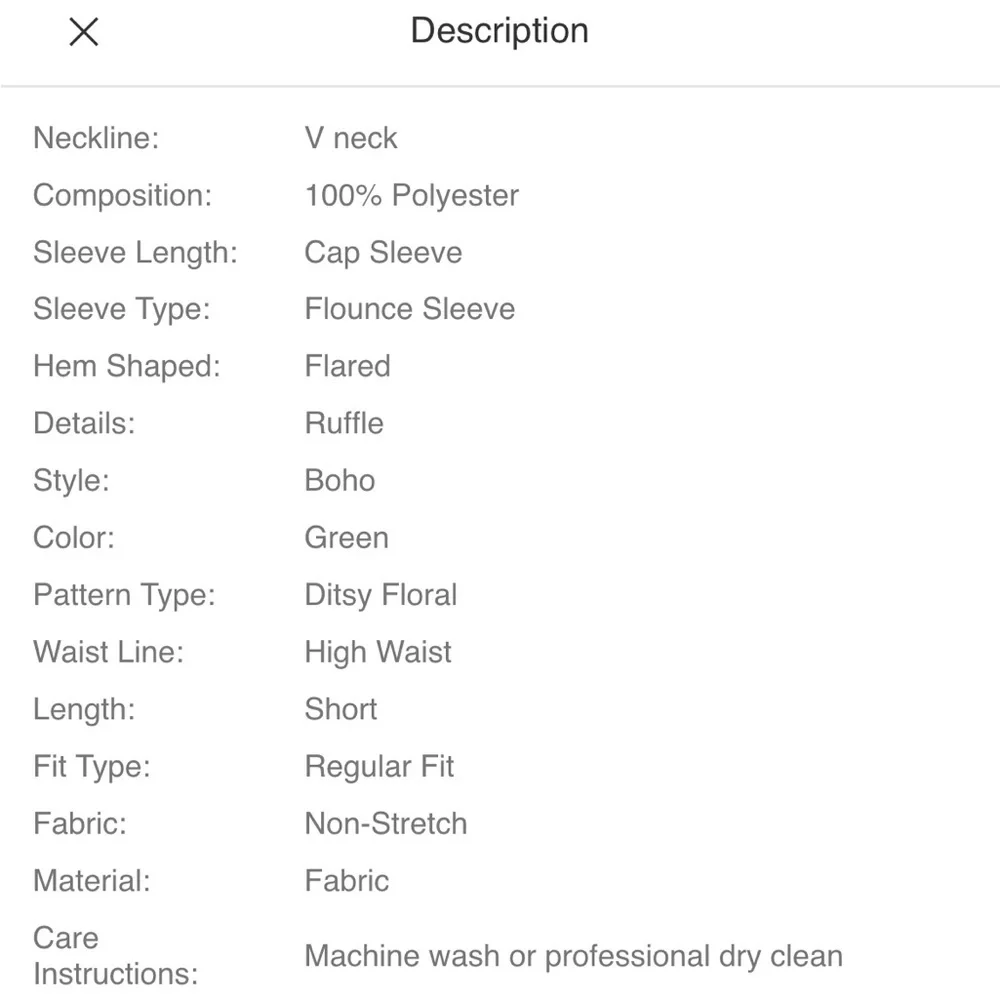Tap the Cap Sleeve value

[x=383, y=252]
